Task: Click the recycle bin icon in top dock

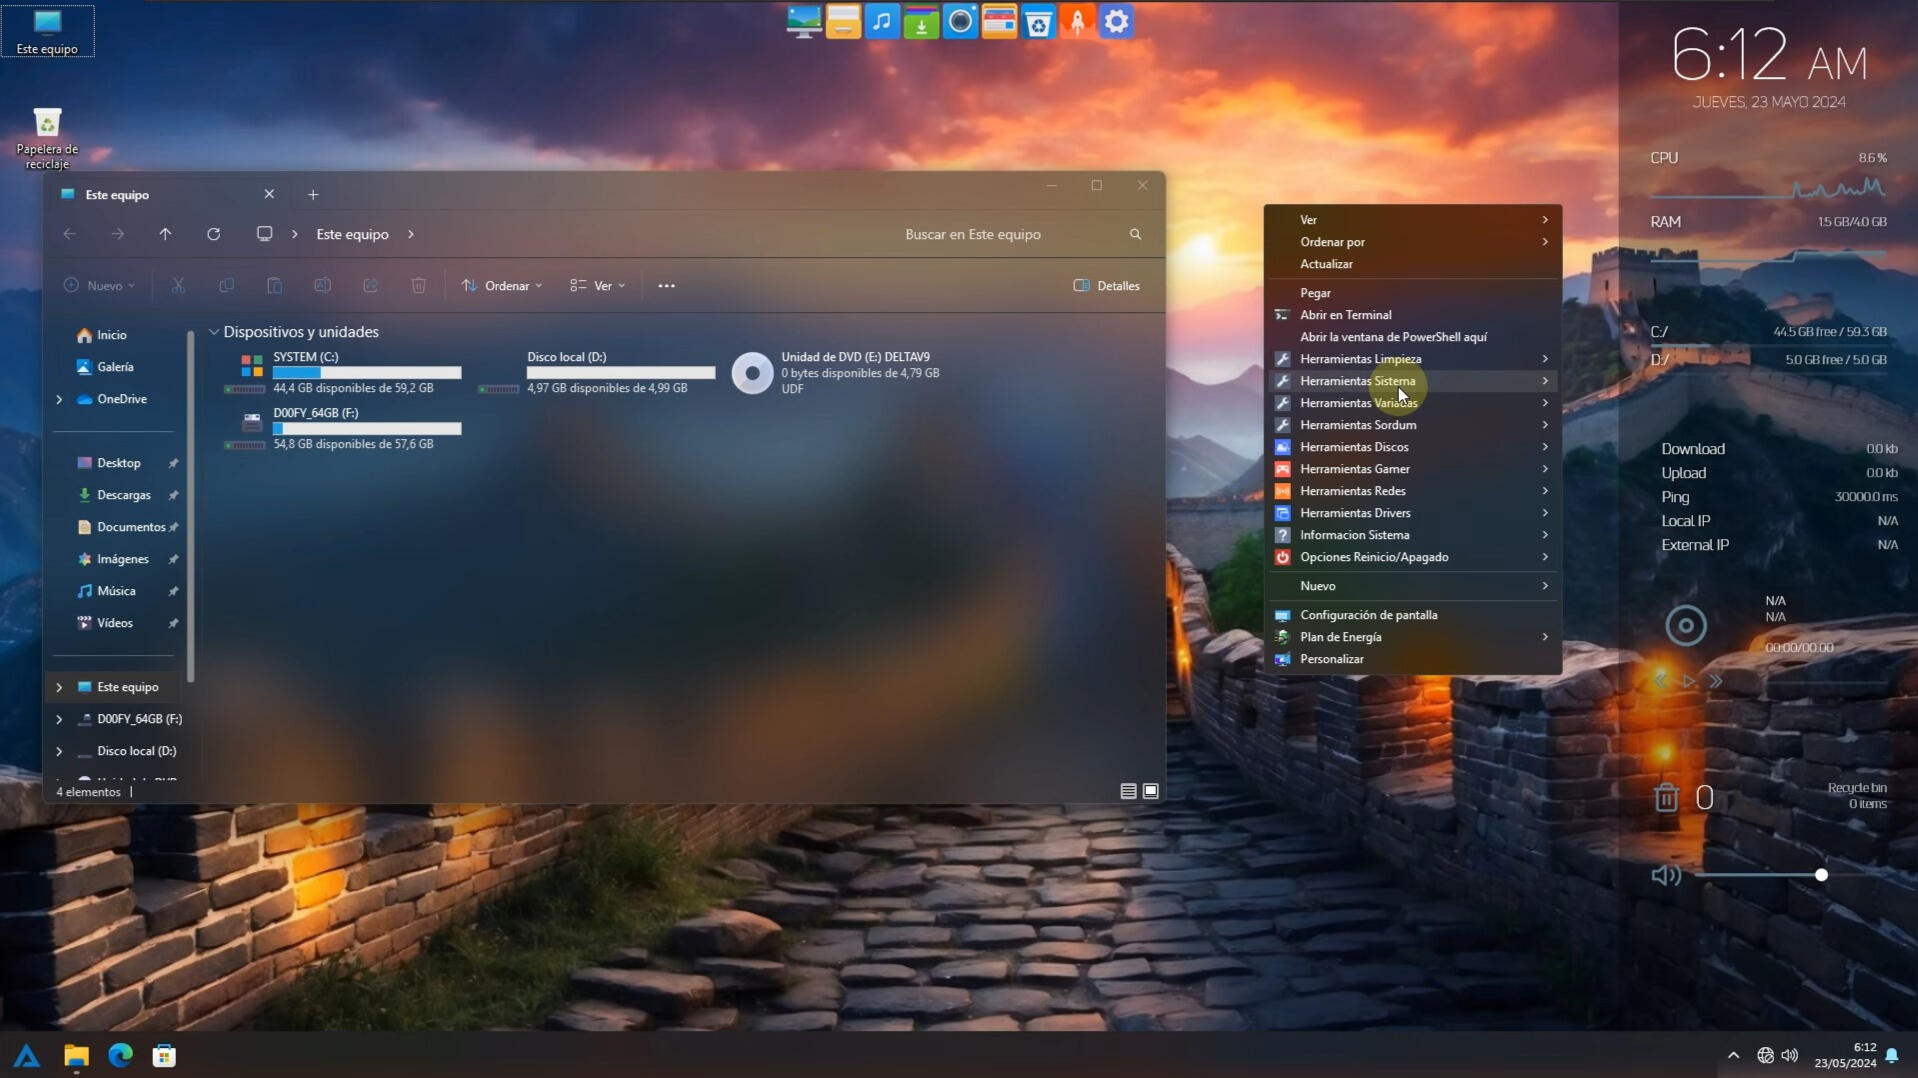Action: click(1038, 22)
